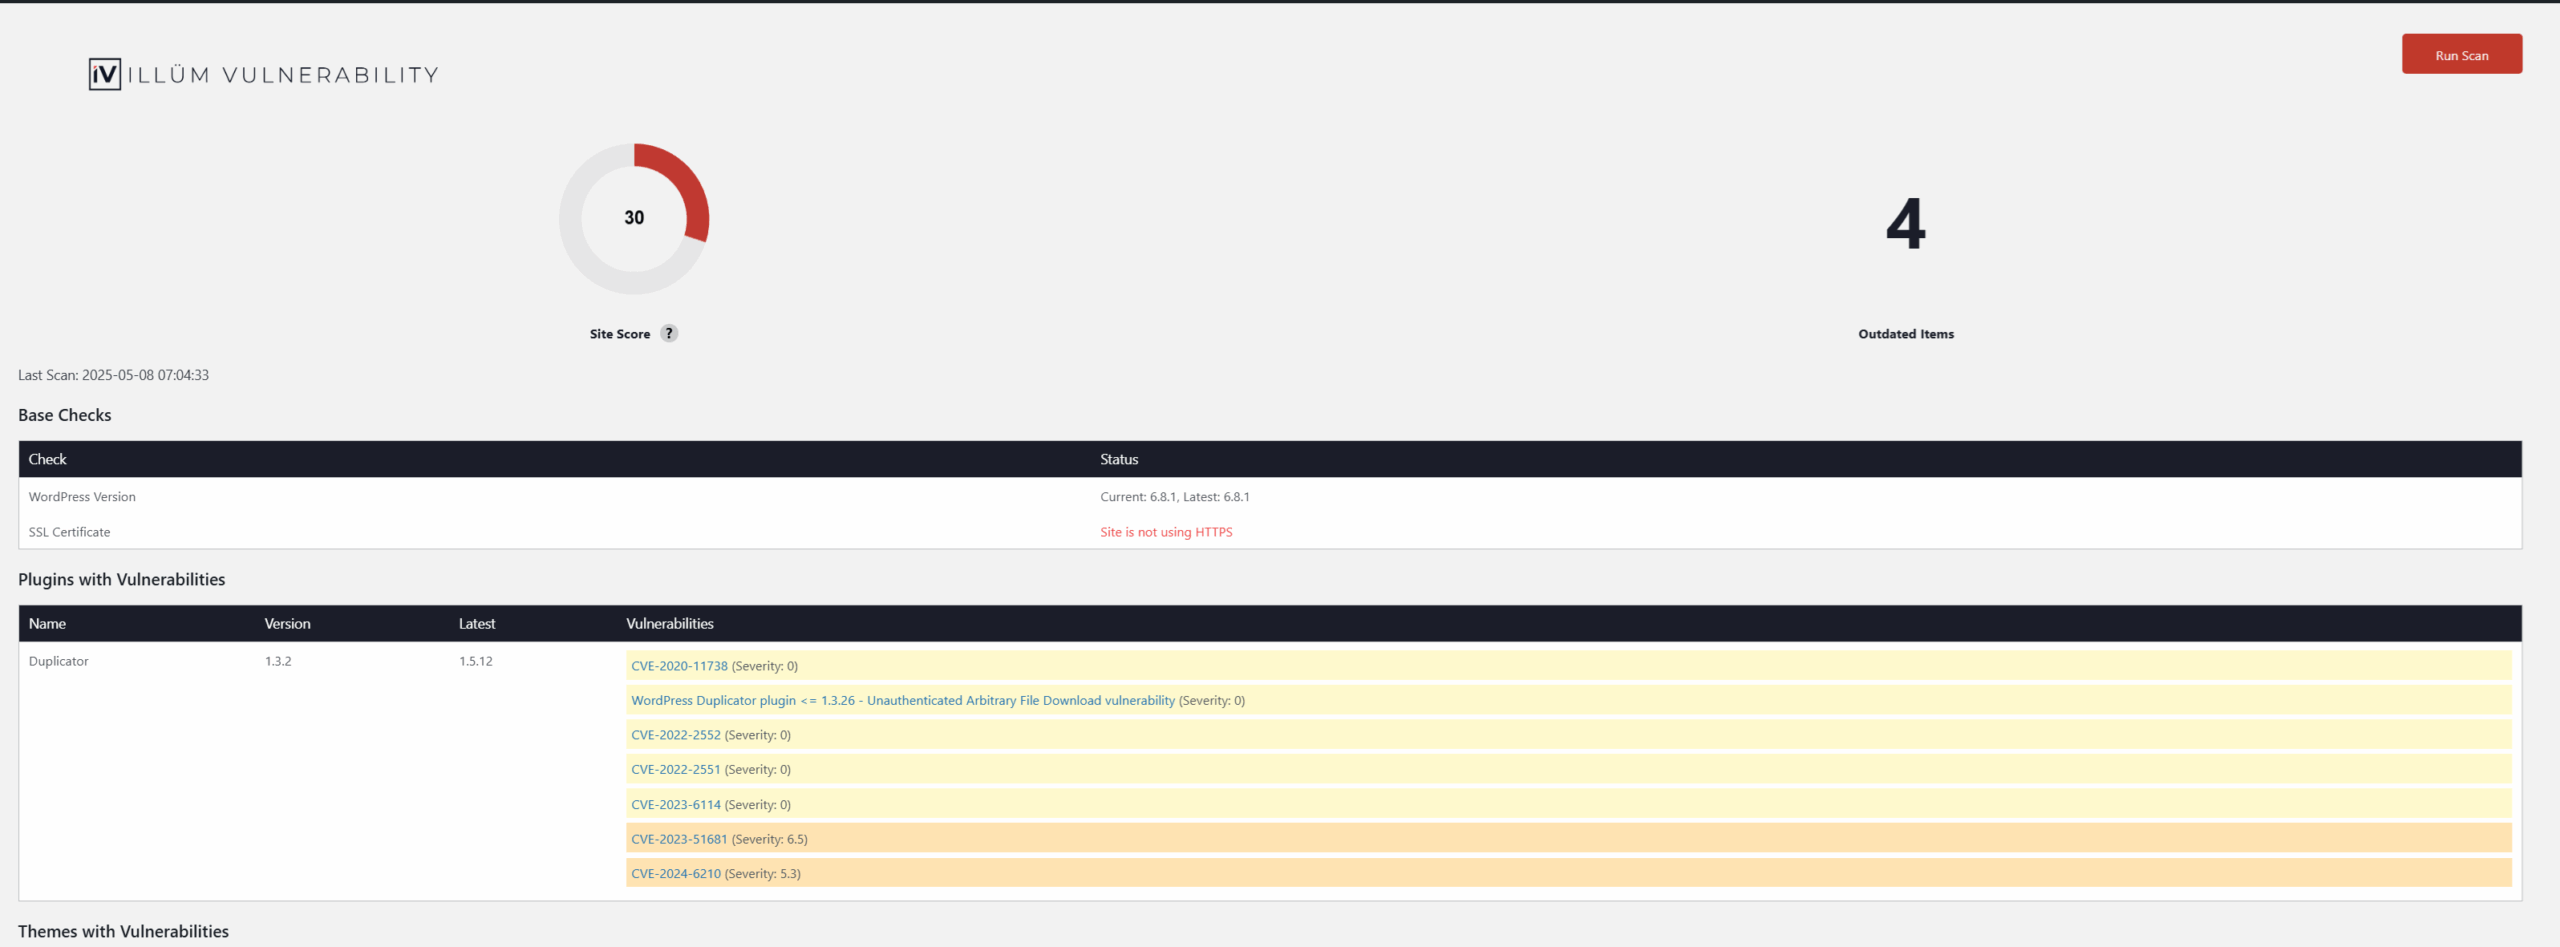Click the 'SSL Certificate' row cell
Viewport: 2560px width, 947px height.
tap(69, 532)
